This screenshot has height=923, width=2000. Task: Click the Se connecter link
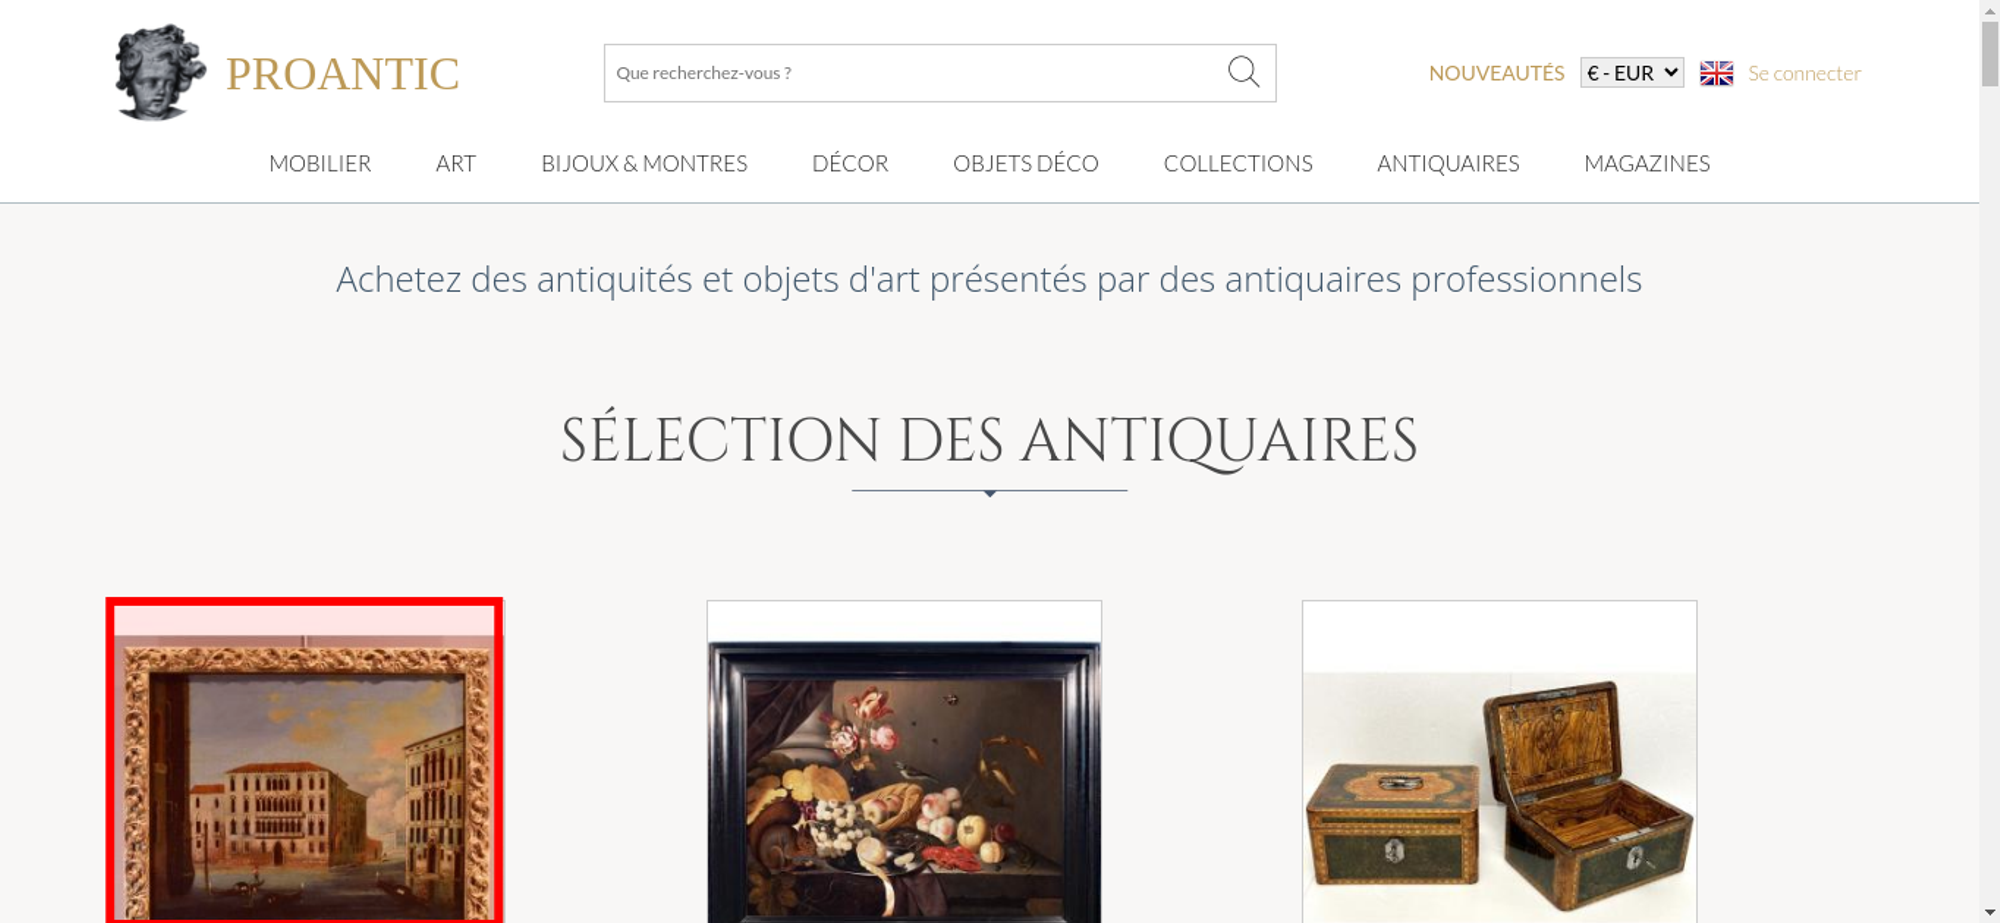pos(1804,73)
